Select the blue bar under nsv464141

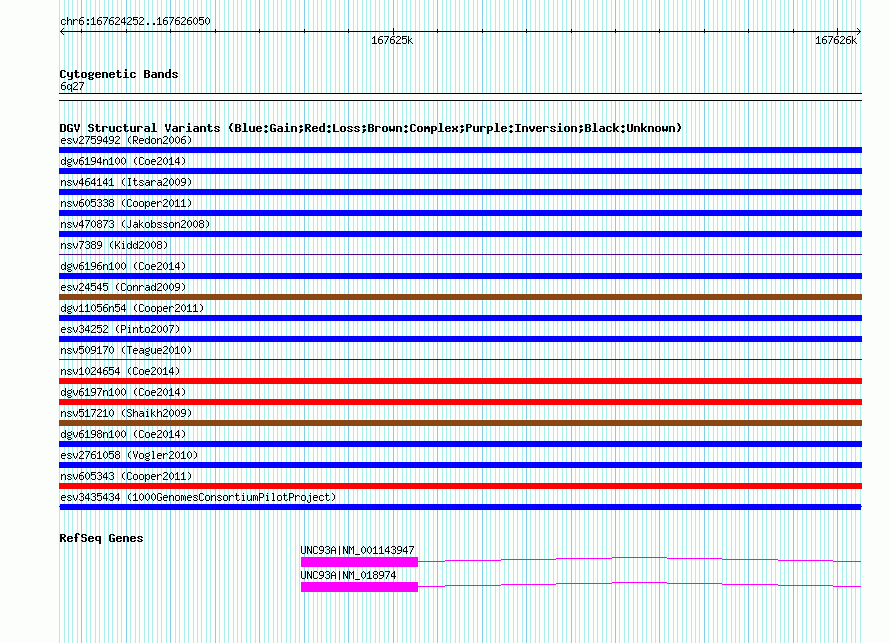[x=460, y=192]
